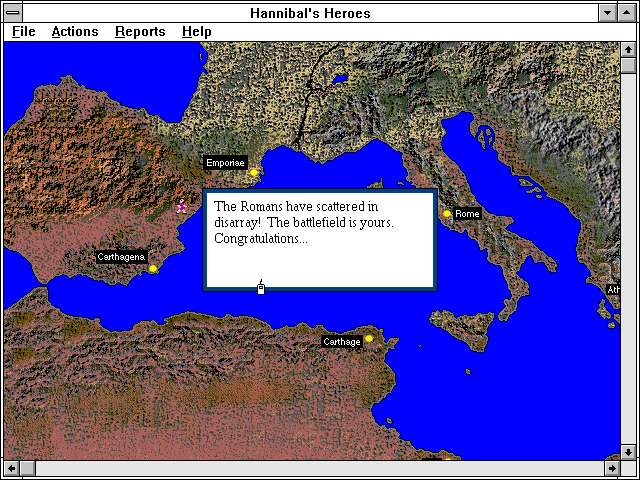The image size is (640, 480).
Task: Click the horizontal scrollbar left arrow
Action: (x=11, y=468)
